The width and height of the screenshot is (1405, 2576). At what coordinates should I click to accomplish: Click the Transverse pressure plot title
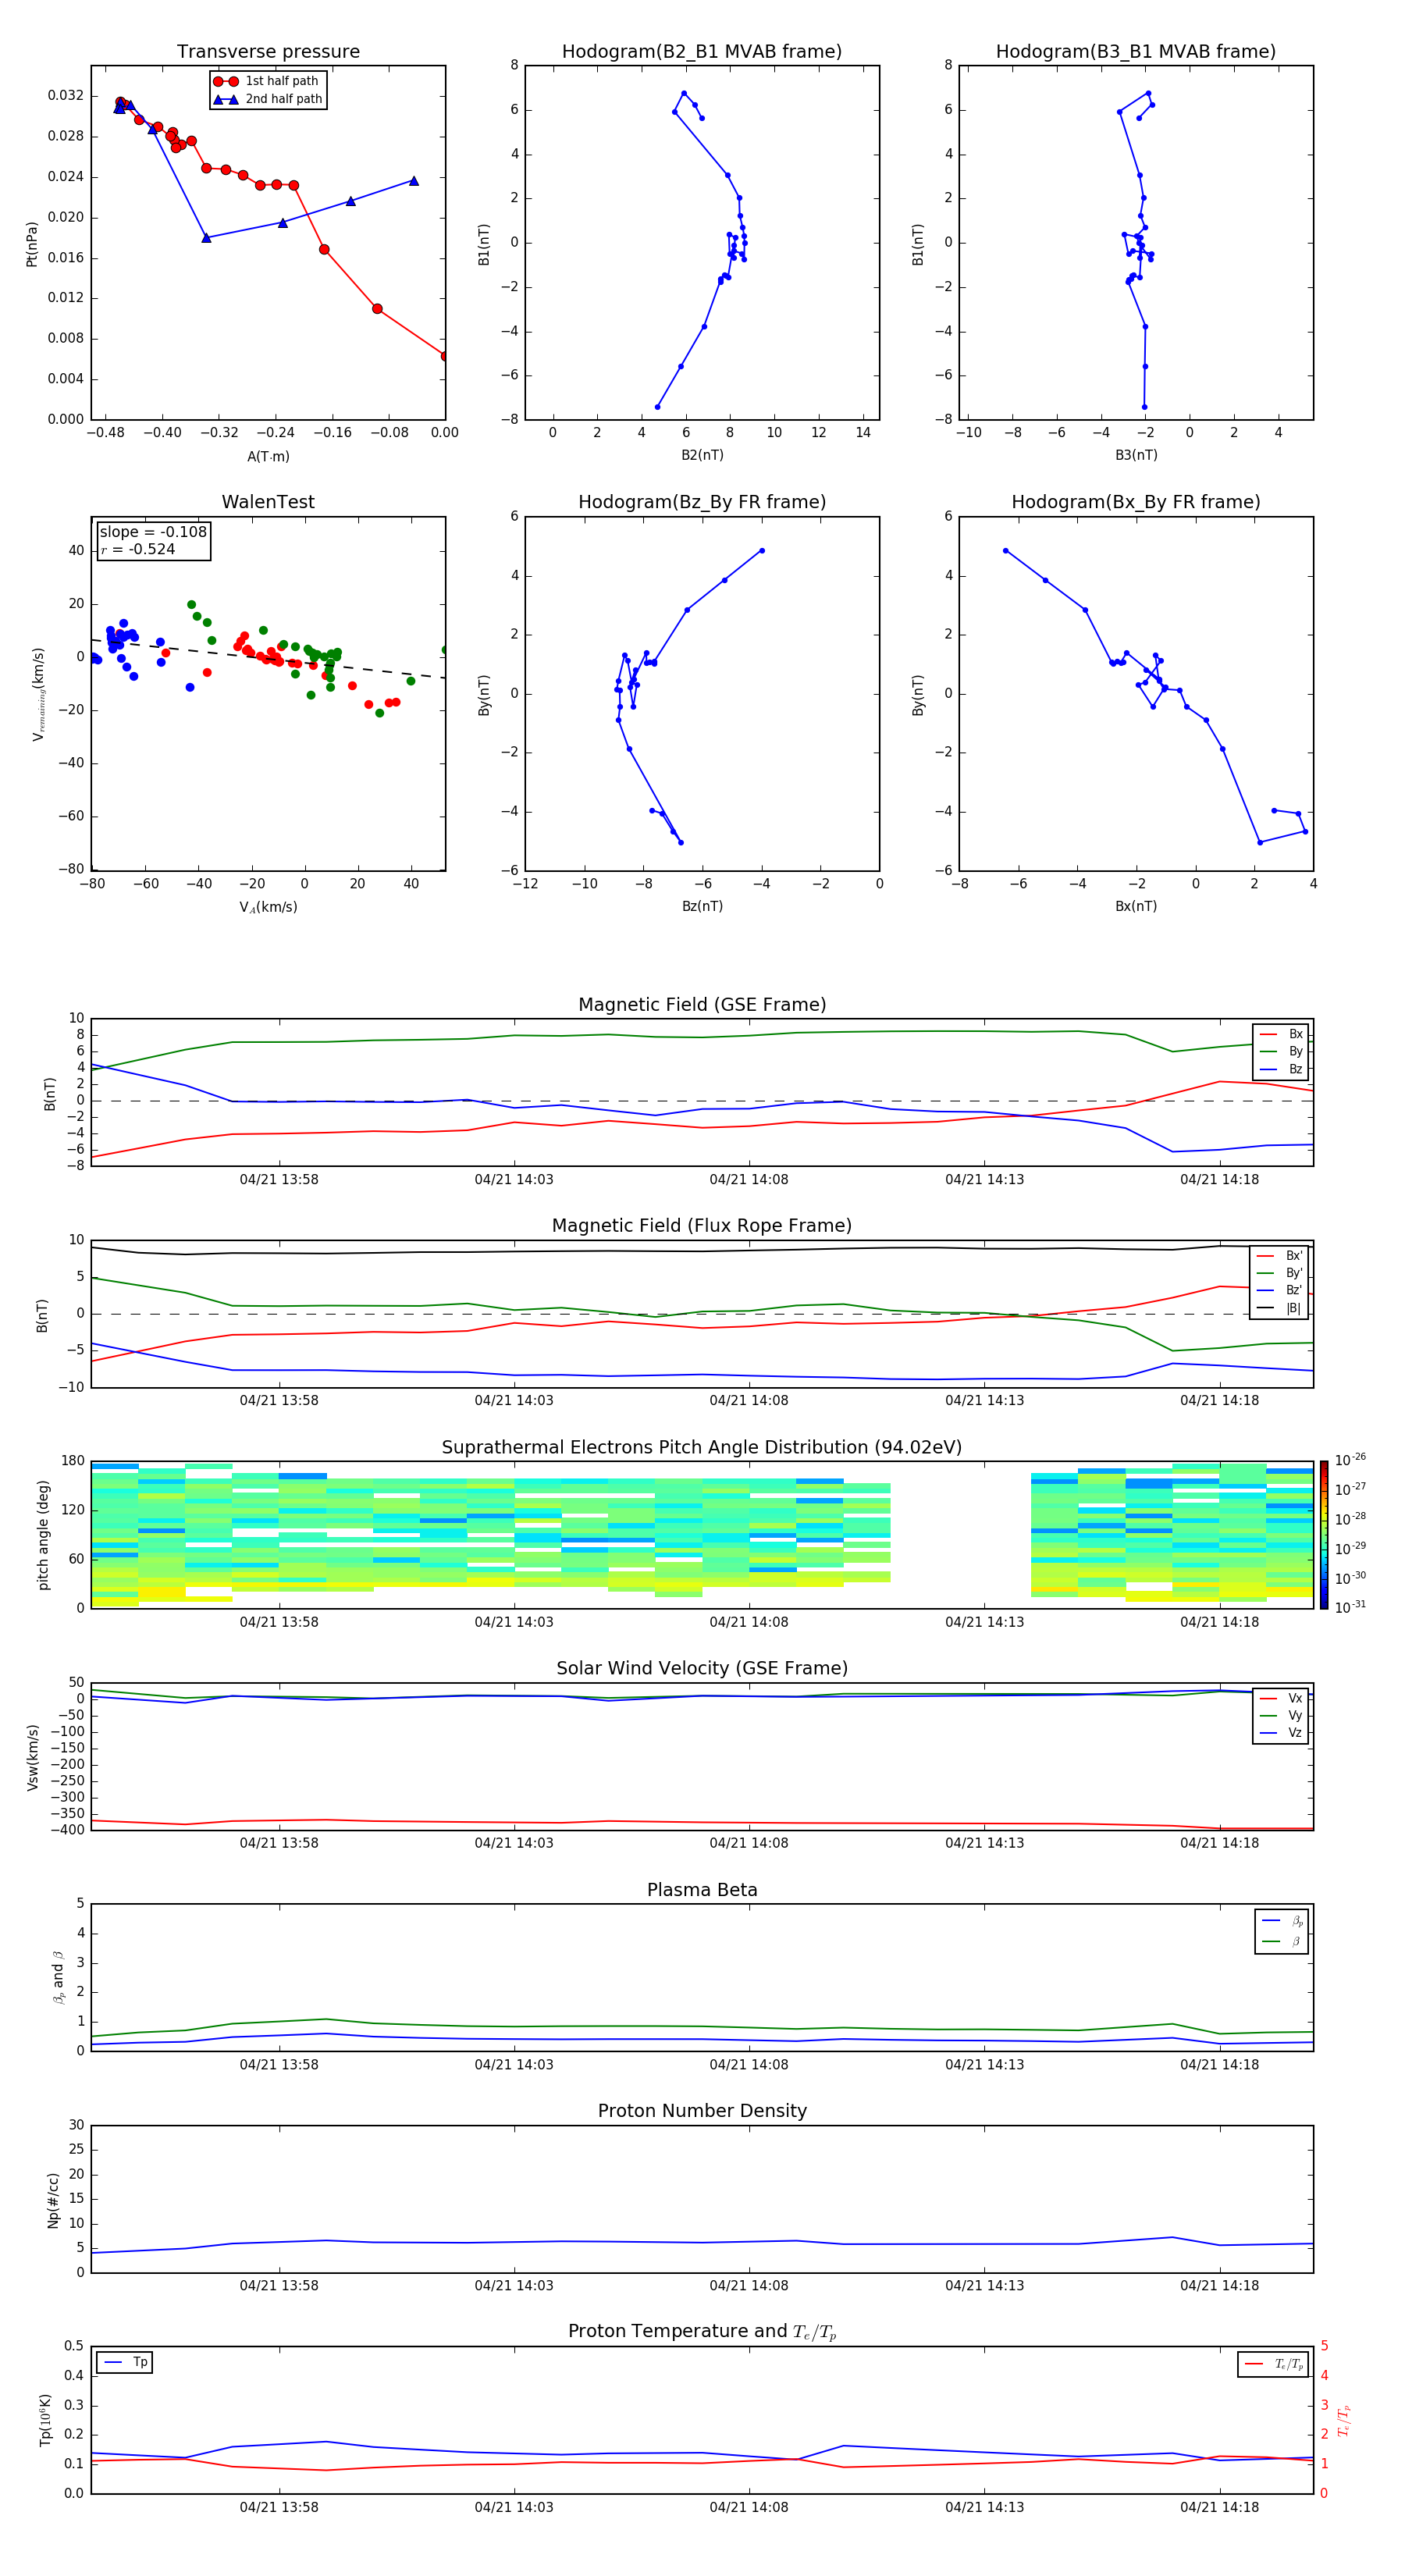click(x=268, y=52)
